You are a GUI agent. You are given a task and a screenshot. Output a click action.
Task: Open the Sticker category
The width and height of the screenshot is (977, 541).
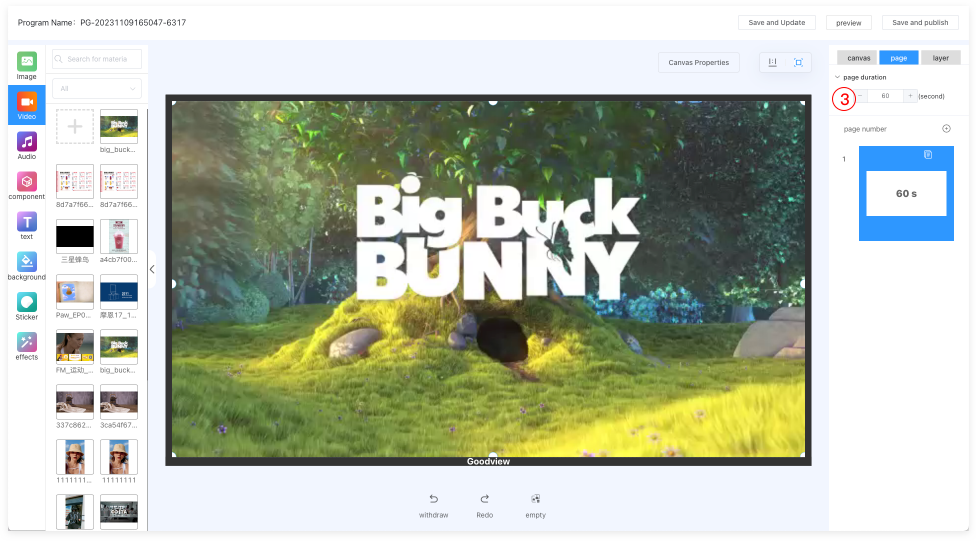click(26, 306)
